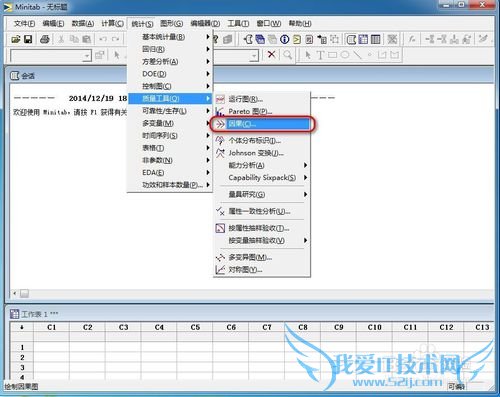This screenshot has height=397, width=500.
Task: Choose 按属性抽样验收(T)... entry
Action: (x=262, y=228)
